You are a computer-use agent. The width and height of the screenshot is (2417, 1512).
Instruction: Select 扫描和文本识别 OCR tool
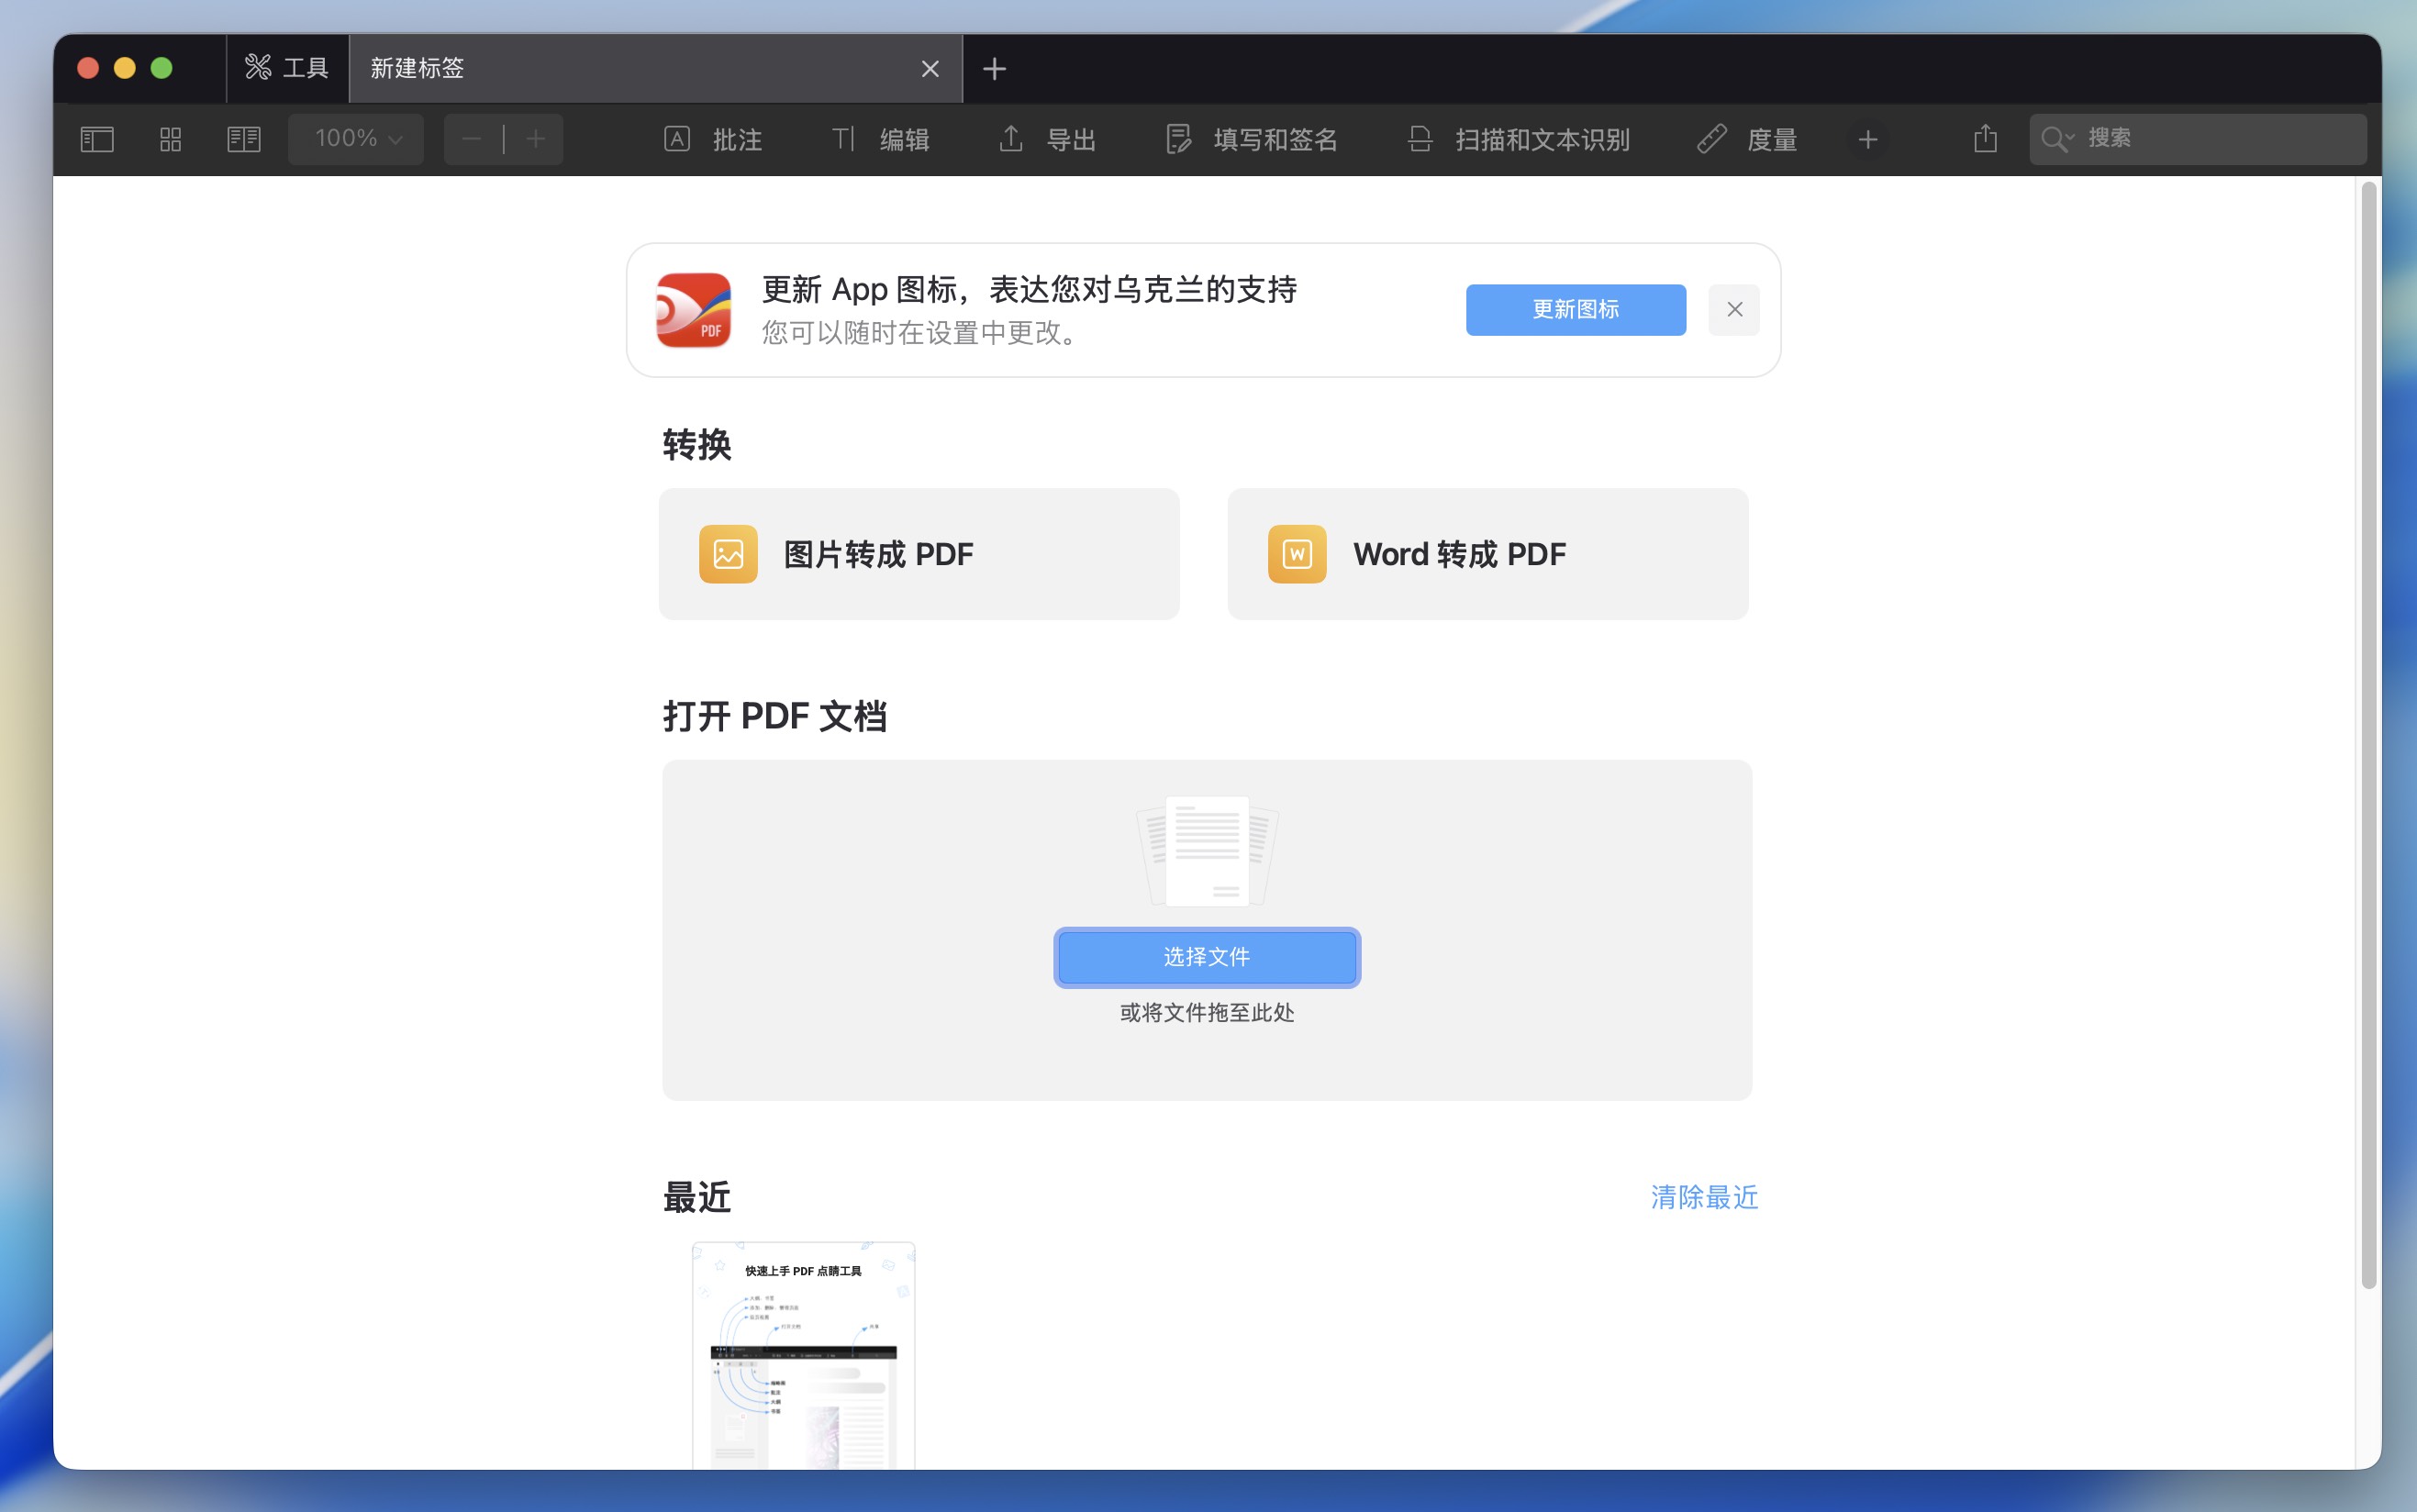(x=1518, y=139)
